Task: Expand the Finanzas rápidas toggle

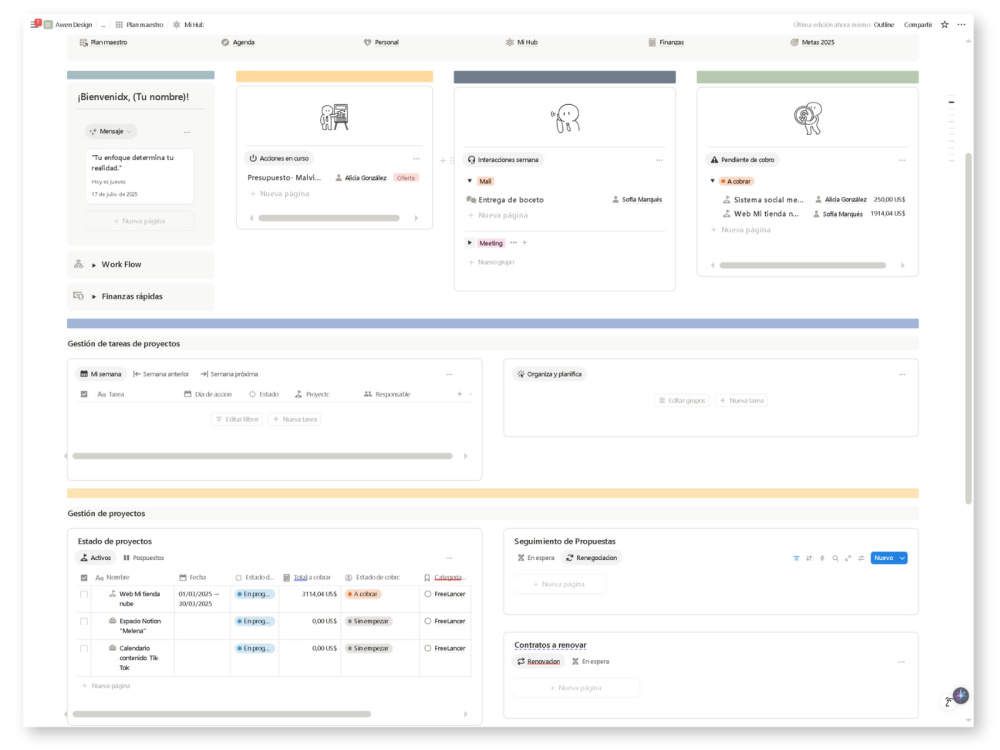Action: [x=94, y=297]
